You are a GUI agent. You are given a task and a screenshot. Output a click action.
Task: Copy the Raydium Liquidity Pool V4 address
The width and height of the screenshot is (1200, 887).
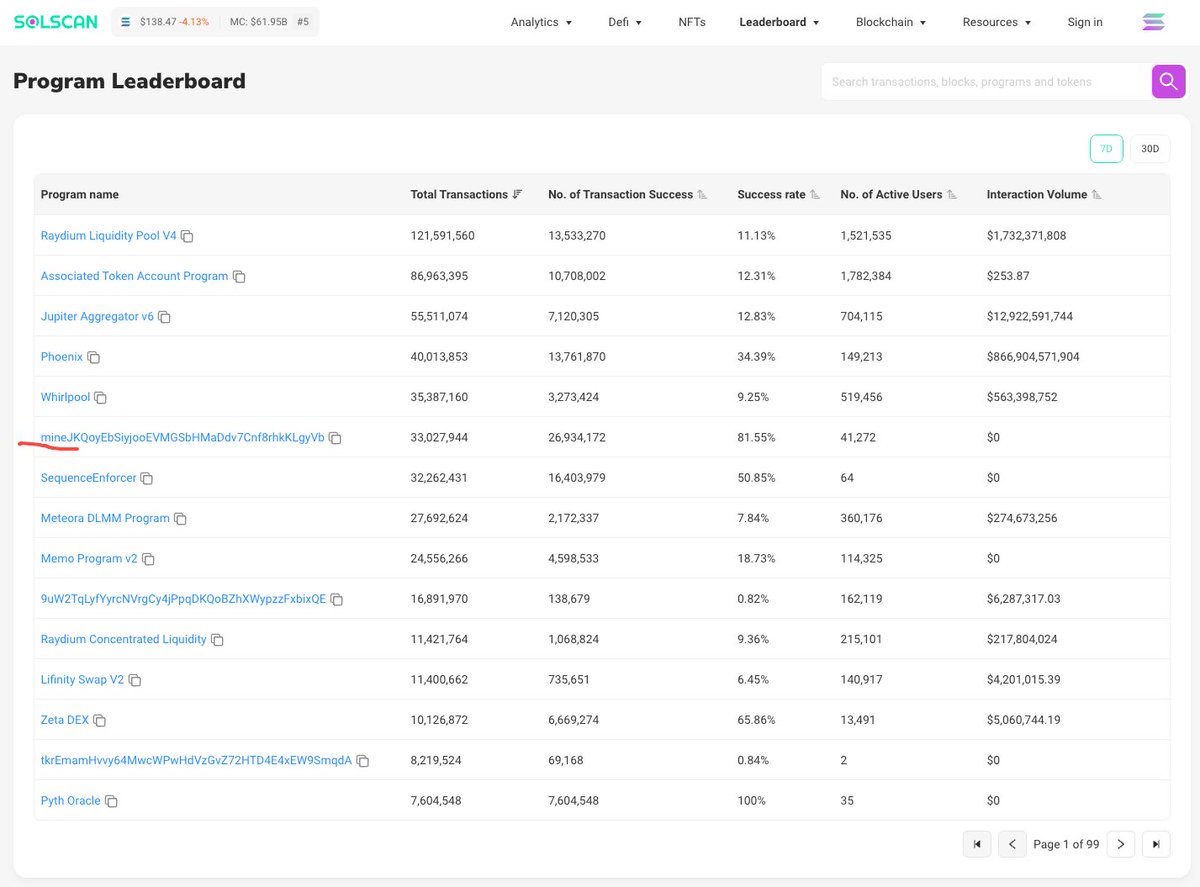[x=187, y=236]
